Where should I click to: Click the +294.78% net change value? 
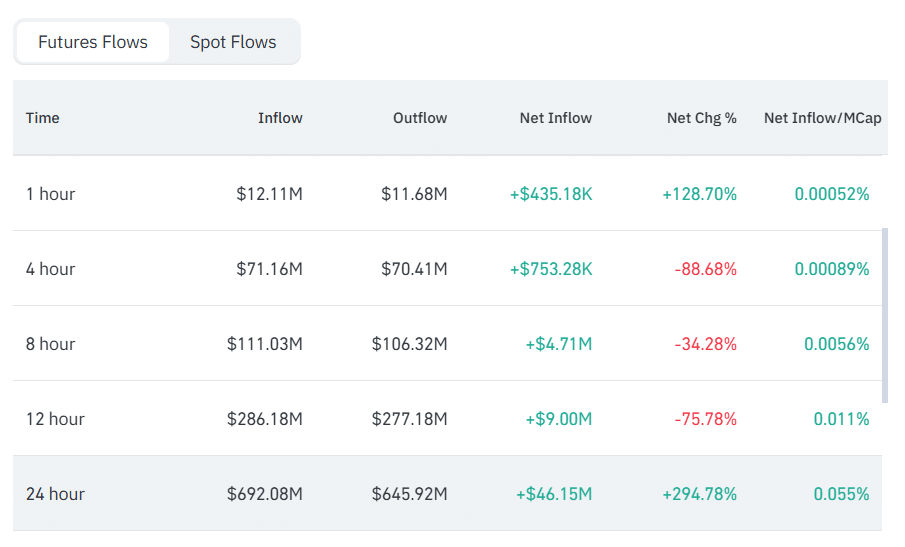point(700,494)
